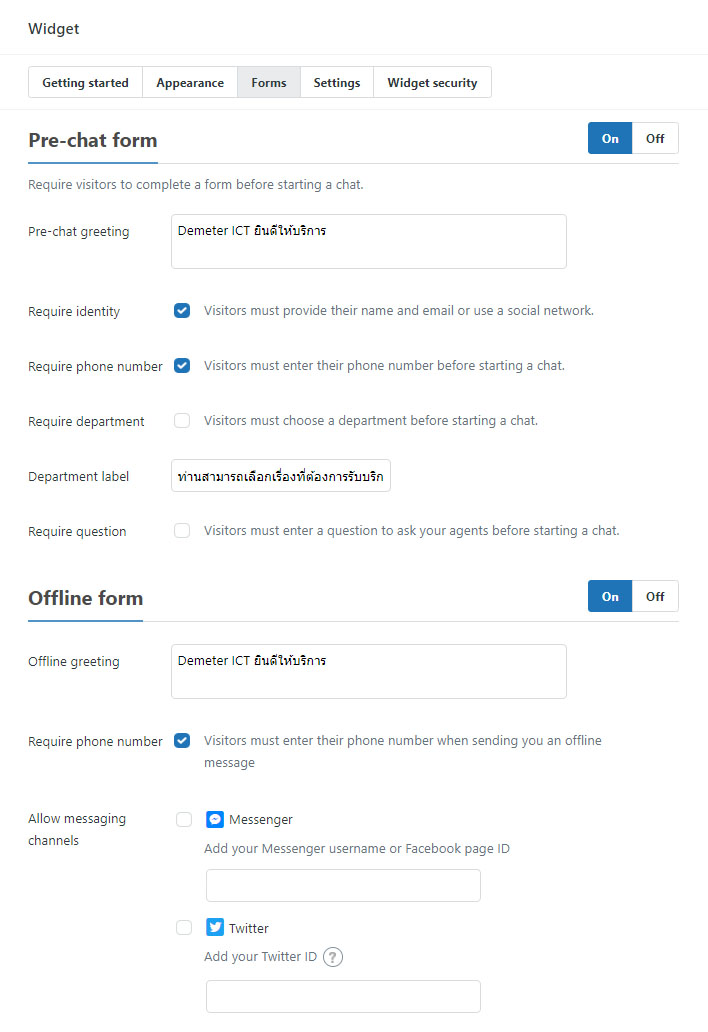Click On for the Pre-chat form
This screenshot has width=708, height=1032.
(x=610, y=138)
